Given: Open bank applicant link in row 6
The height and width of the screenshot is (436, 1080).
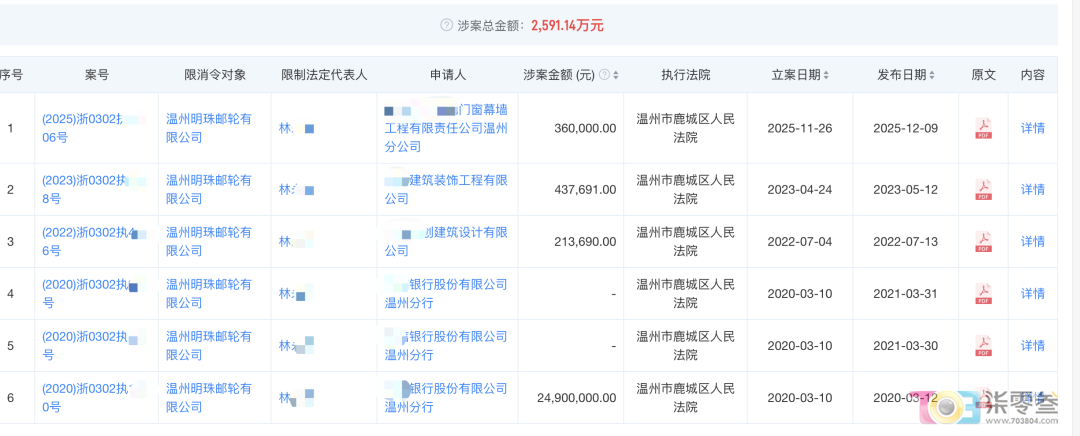Looking at the screenshot, I should pyautogui.click(x=446, y=398).
